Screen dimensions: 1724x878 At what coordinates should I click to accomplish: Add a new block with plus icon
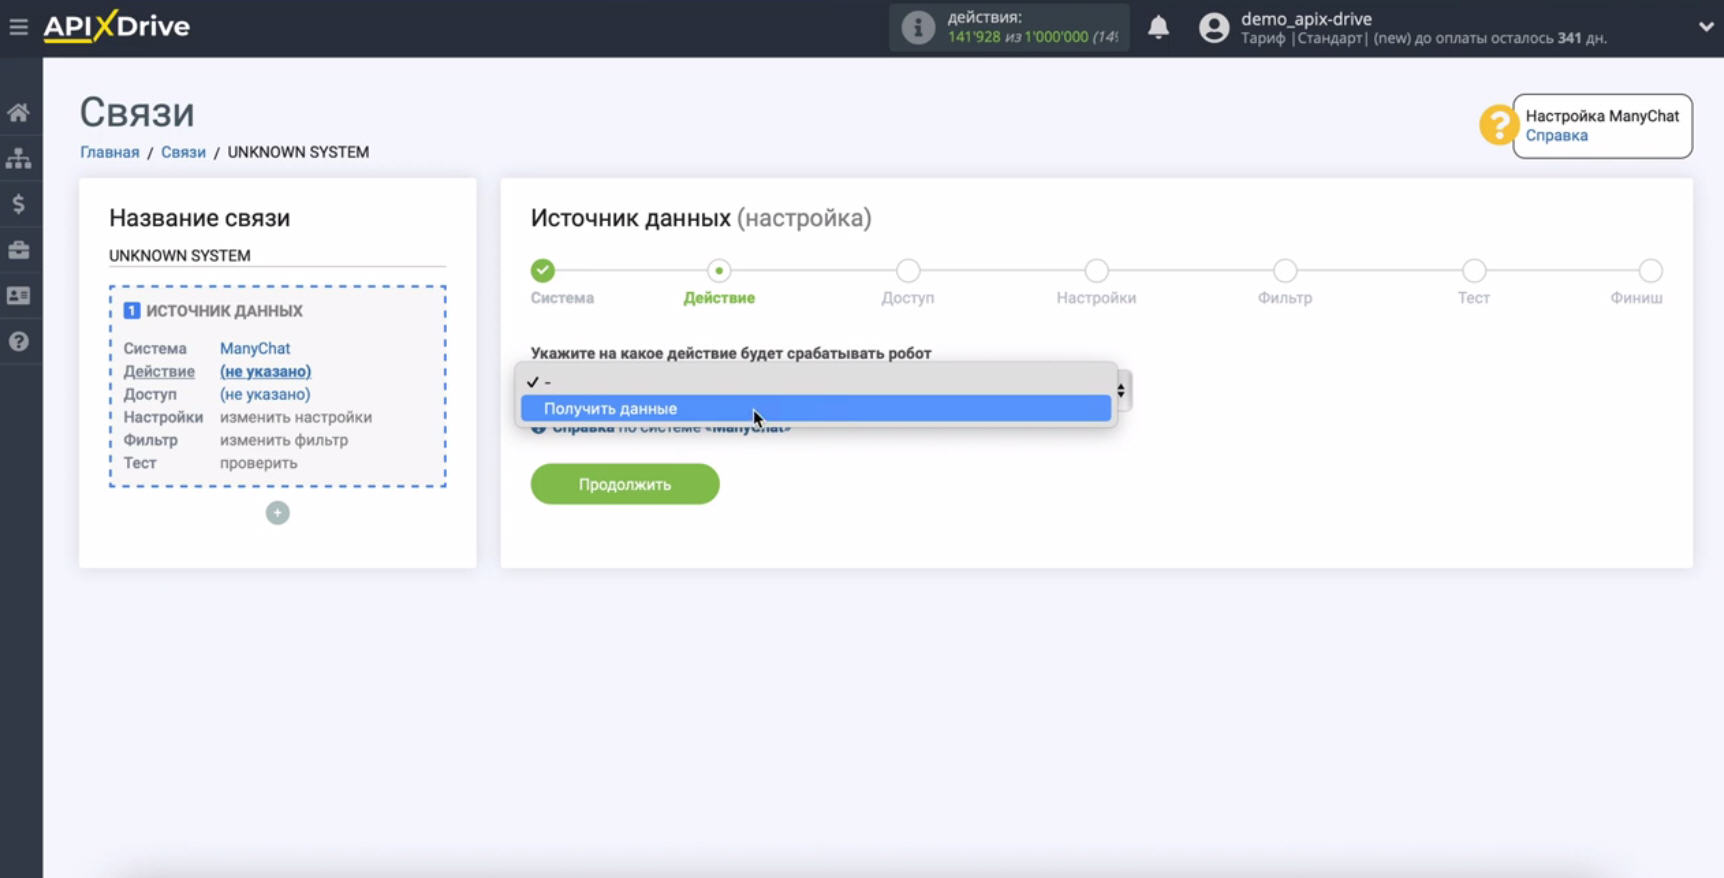click(278, 513)
